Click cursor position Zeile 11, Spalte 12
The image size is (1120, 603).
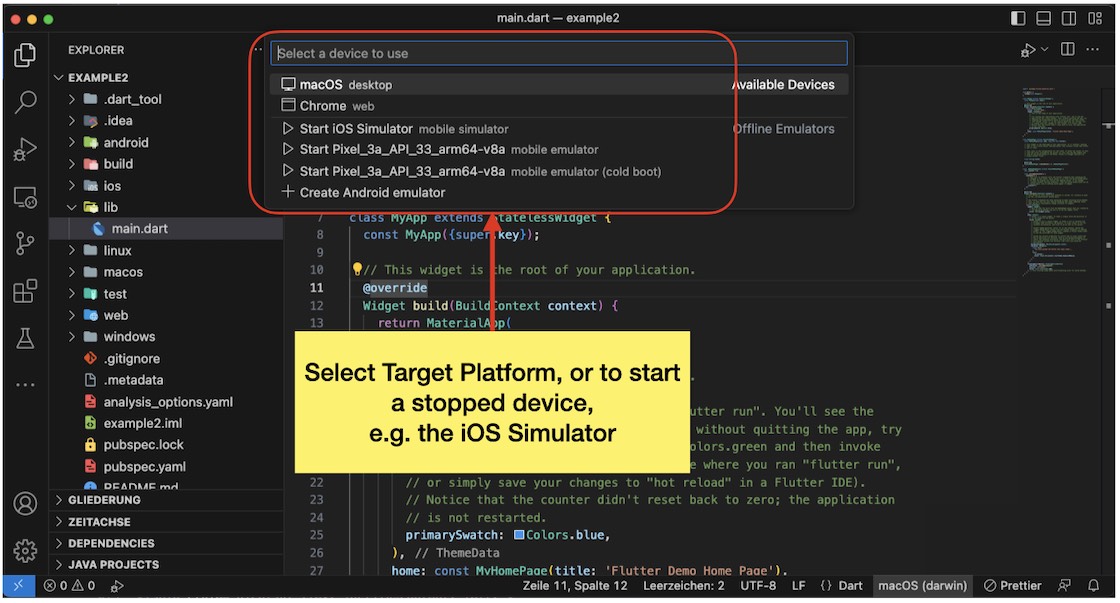point(575,586)
